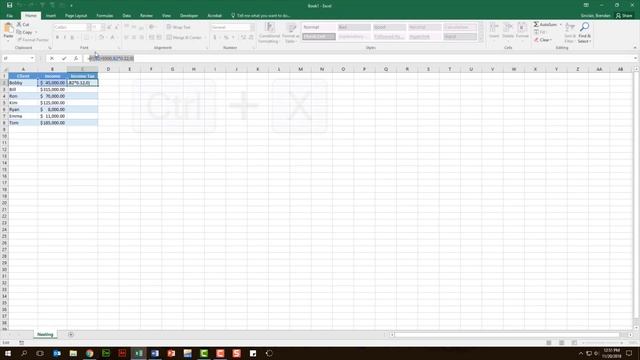Image resolution: width=640 pixels, height=360 pixels.
Task: Click the Fill button in Editing group
Action: click(540, 32)
